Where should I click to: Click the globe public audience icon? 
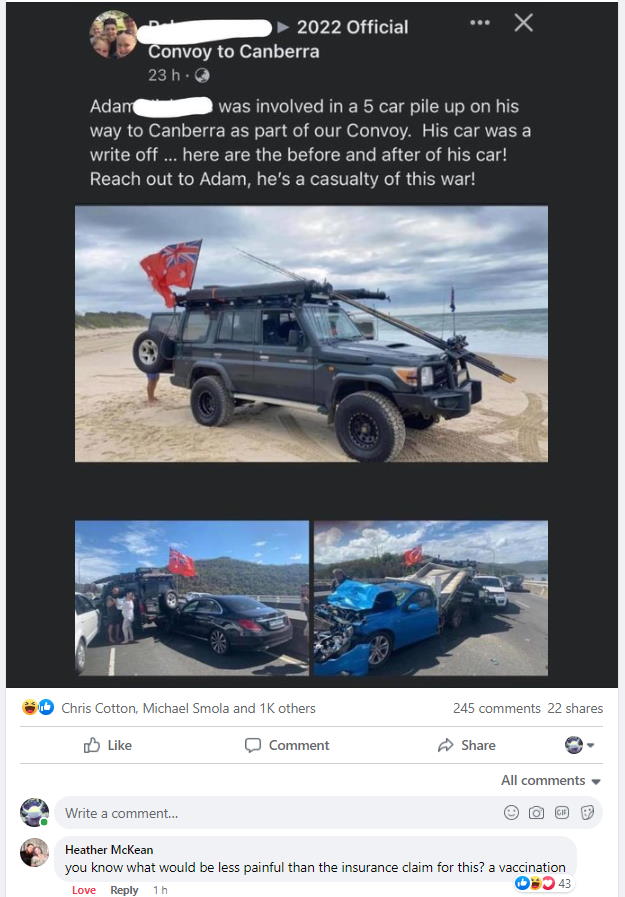tap(202, 76)
